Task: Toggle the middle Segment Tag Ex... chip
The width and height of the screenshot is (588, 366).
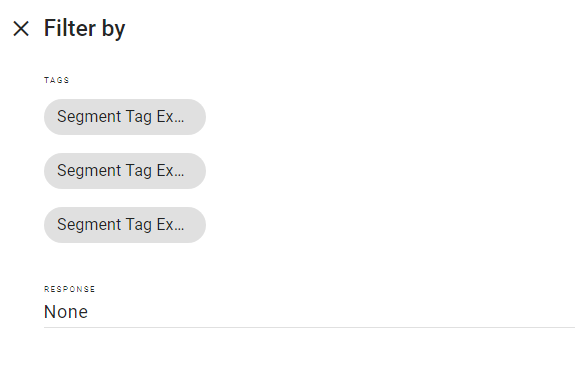Action: (125, 171)
